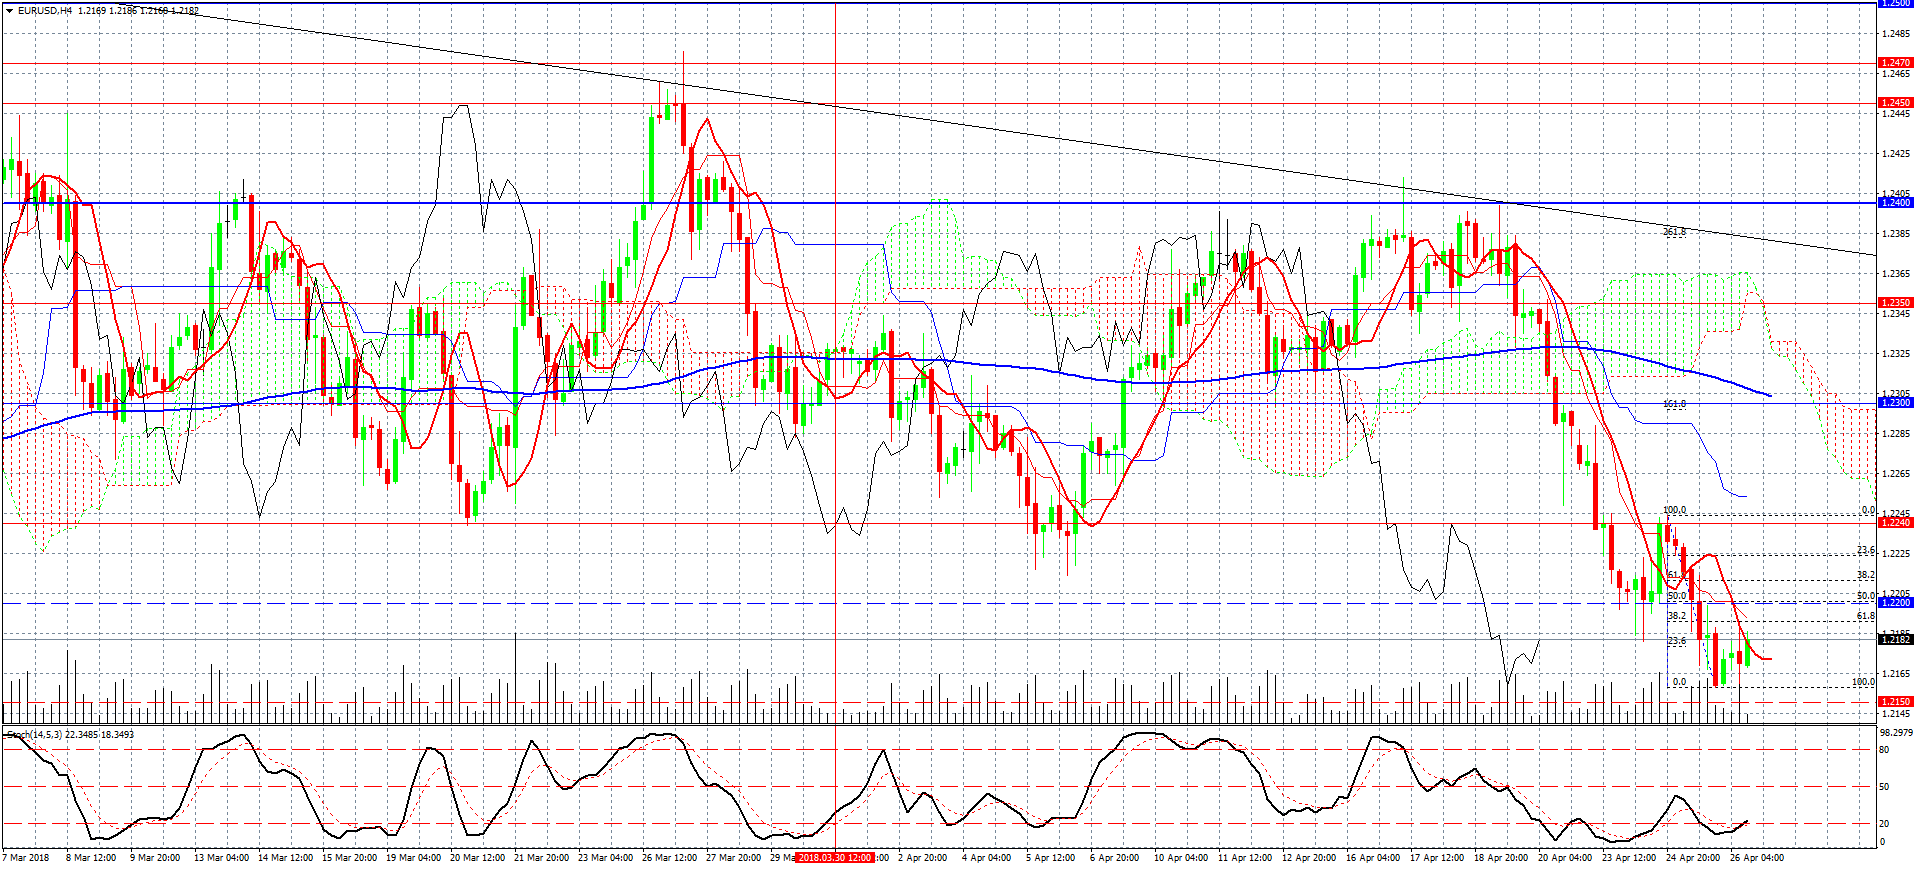The image size is (1916, 869).
Task: Click the 17 Apr 12:00 time label
Action: (1437, 858)
